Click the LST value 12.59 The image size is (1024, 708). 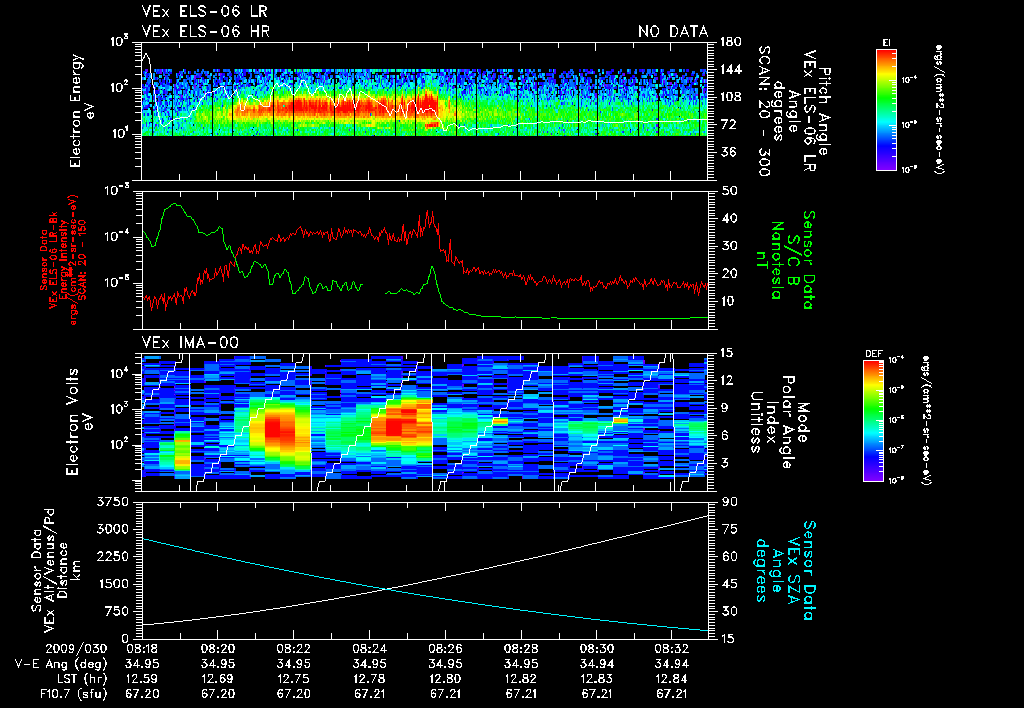(142, 679)
